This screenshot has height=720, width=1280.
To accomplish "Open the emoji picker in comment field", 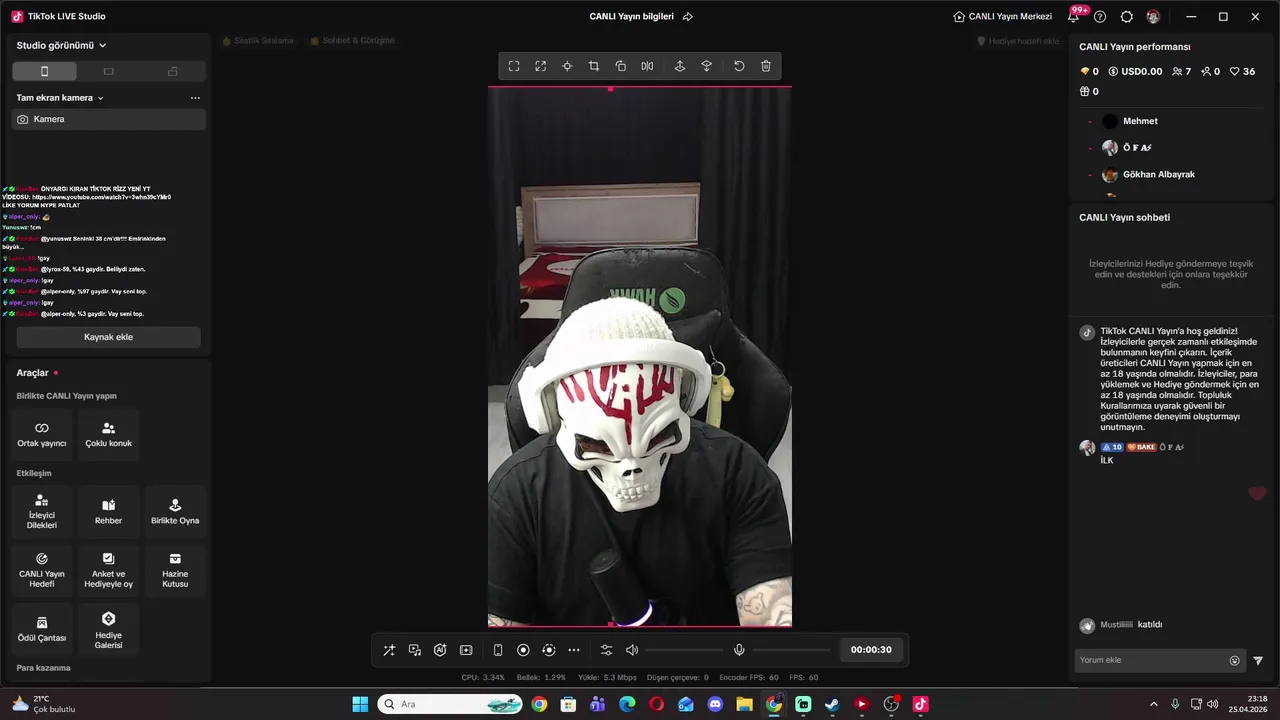I will [1234, 661].
